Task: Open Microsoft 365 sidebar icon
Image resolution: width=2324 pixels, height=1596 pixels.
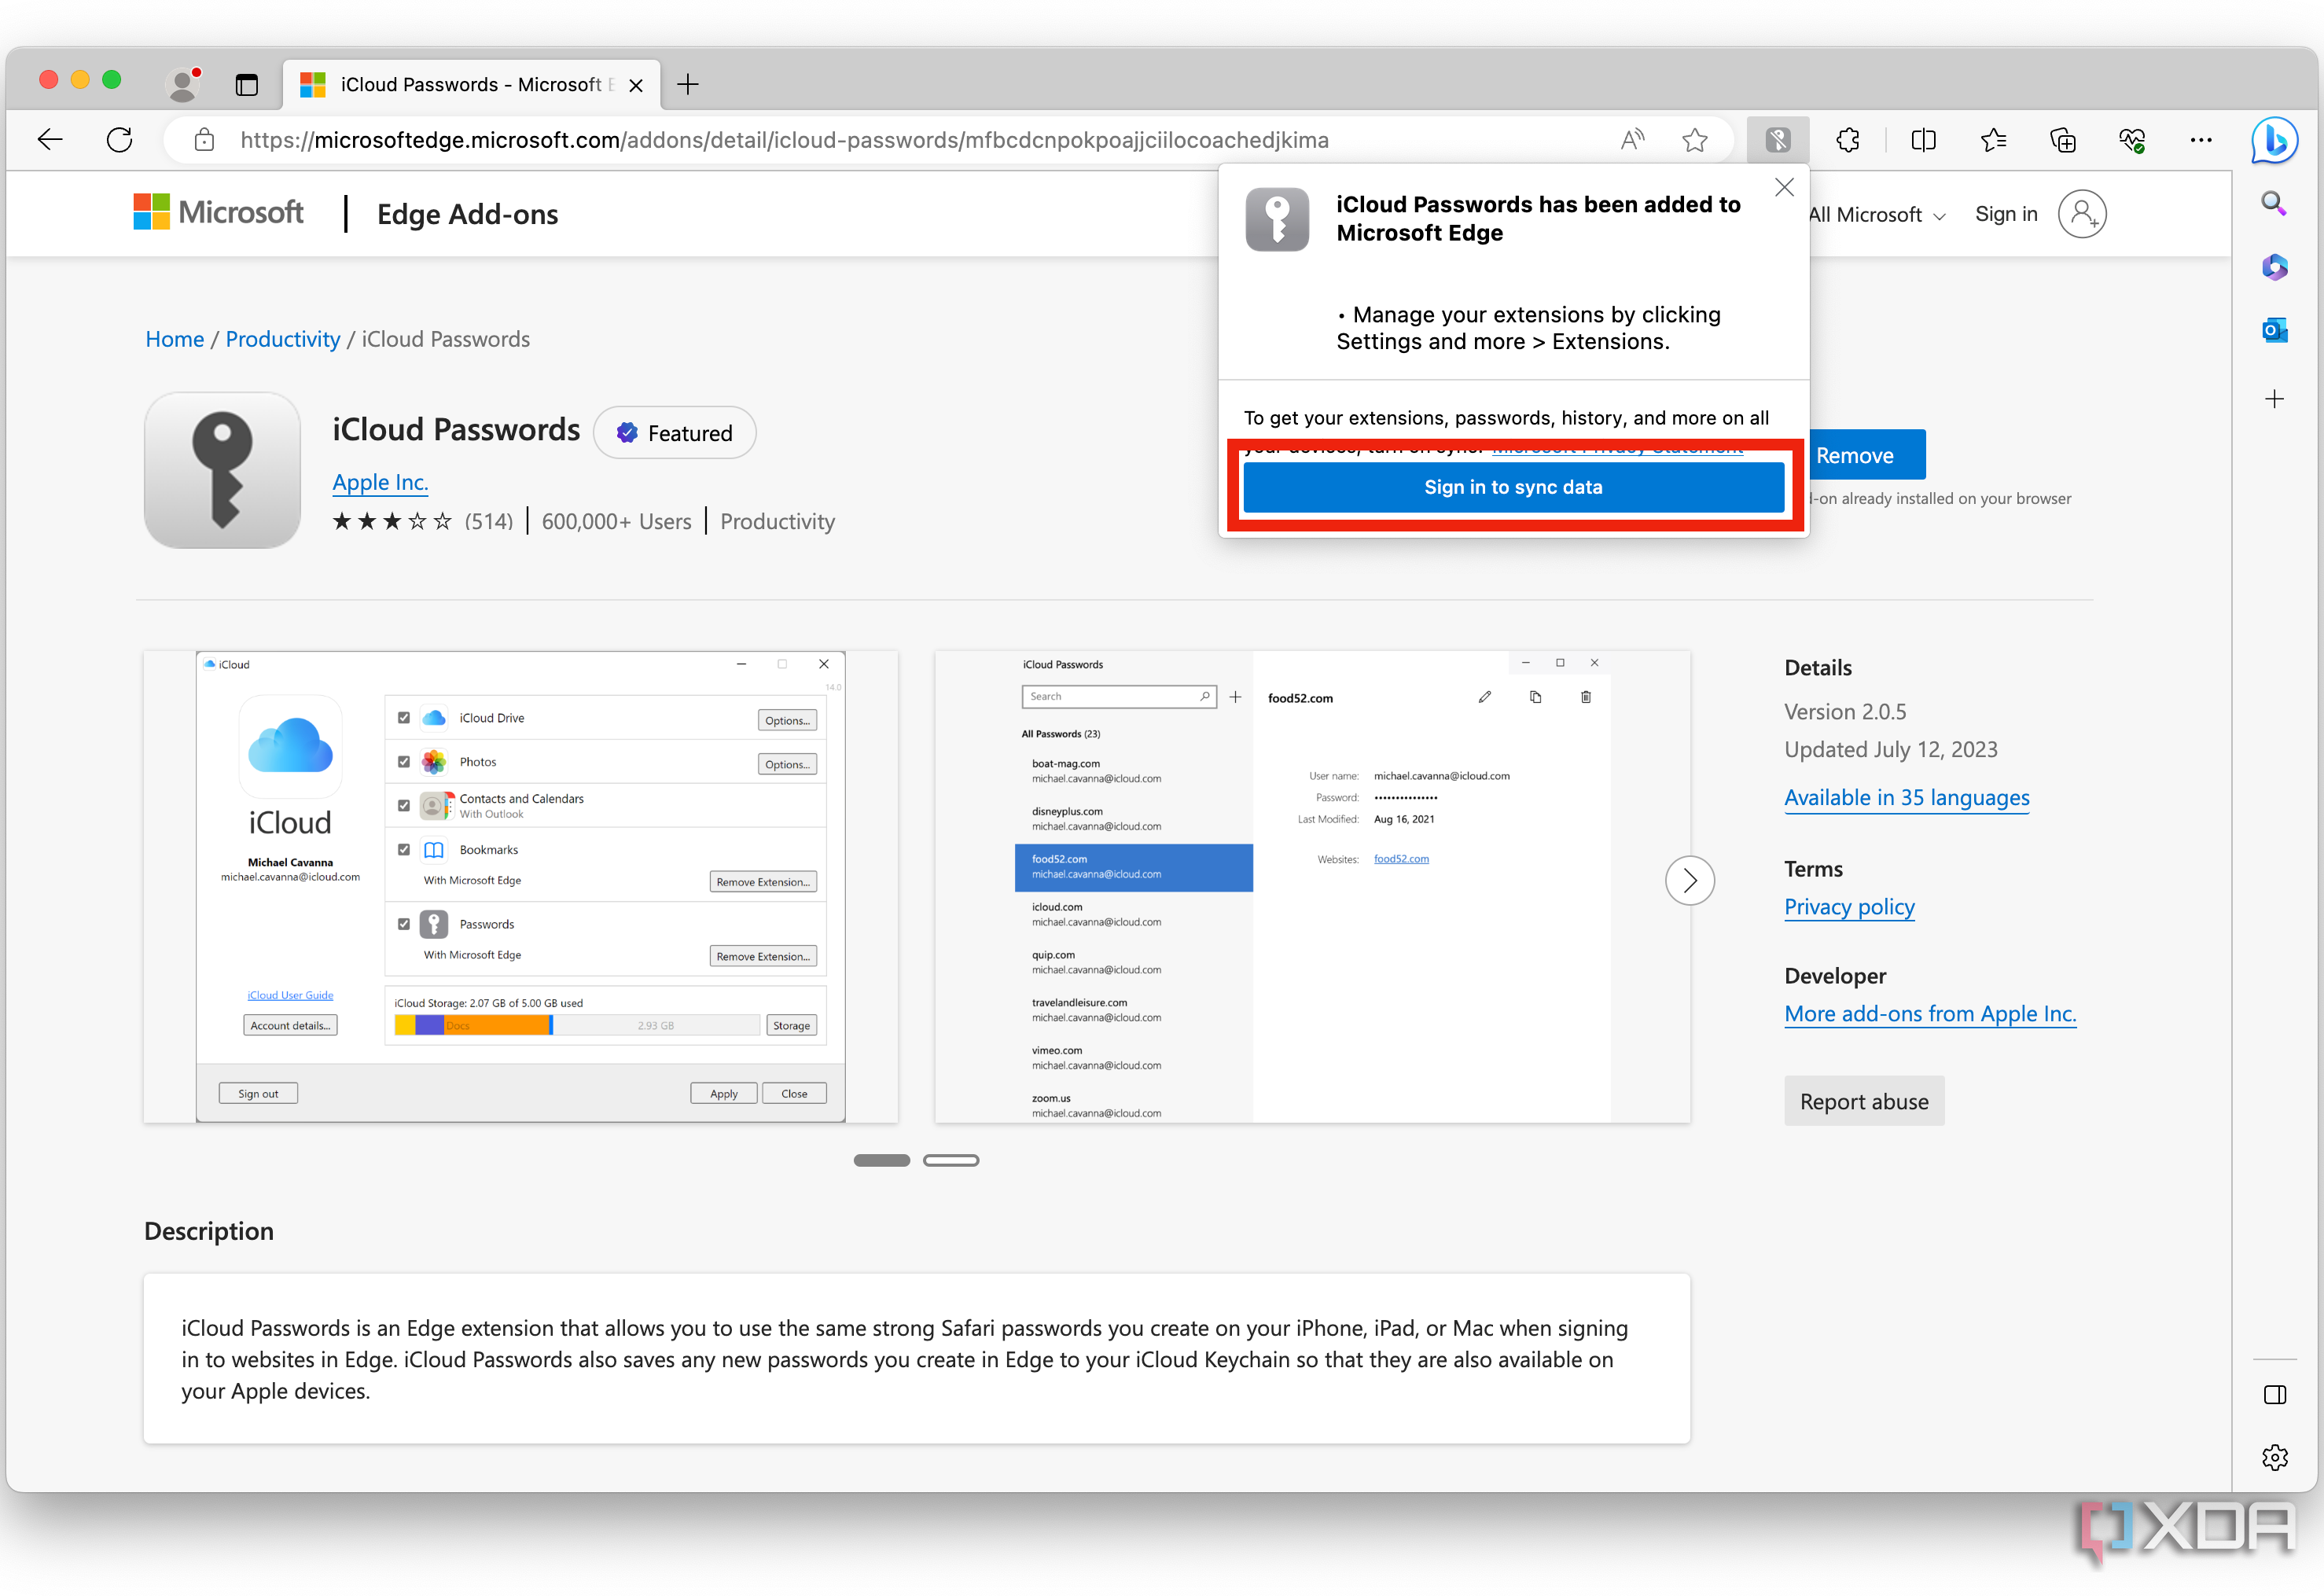Action: click(2274, 267)
